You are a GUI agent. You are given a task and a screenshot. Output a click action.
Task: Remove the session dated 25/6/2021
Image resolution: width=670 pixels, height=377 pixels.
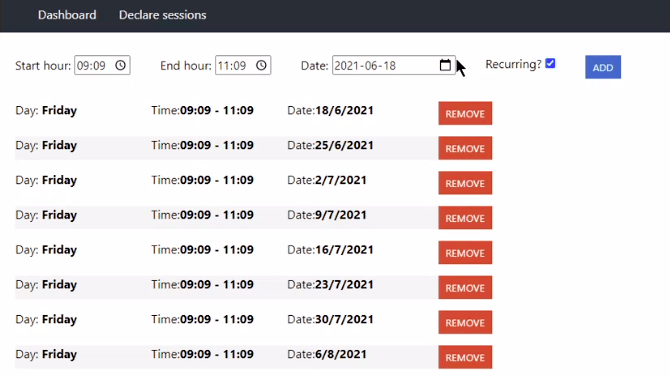click(x=465, y=148)
